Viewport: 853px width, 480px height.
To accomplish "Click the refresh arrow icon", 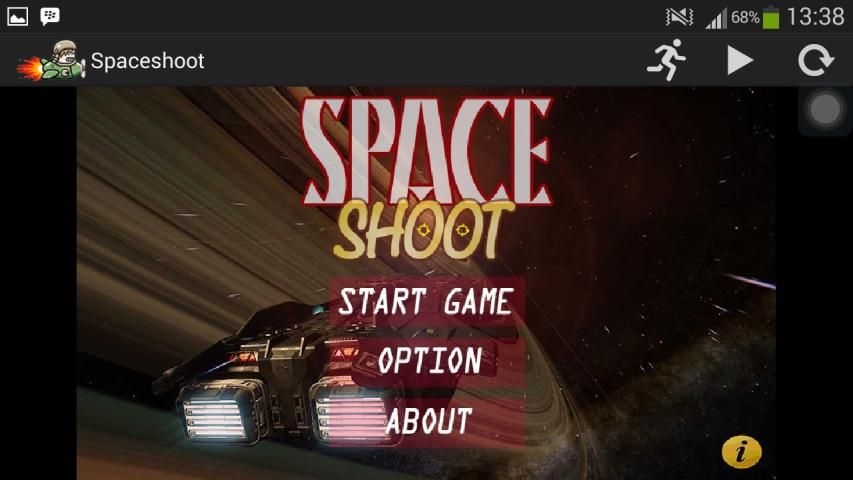I will pos(815,60).
